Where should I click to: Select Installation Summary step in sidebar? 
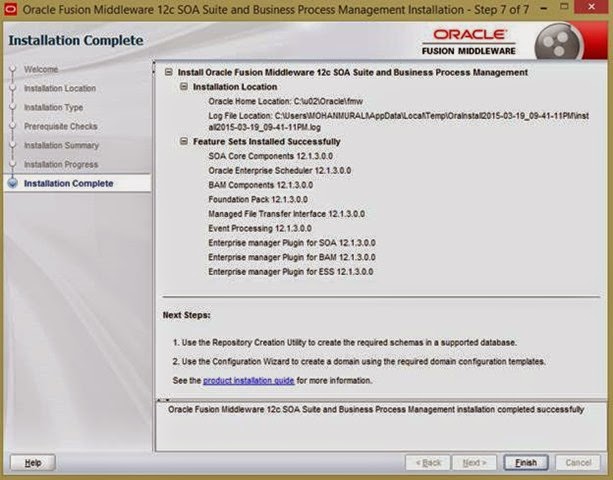tap(61, 145)
